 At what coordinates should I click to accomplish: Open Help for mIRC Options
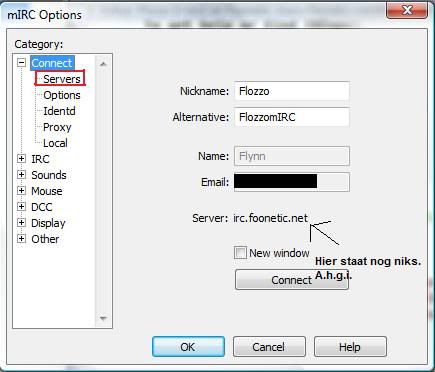tap(350, 347)
